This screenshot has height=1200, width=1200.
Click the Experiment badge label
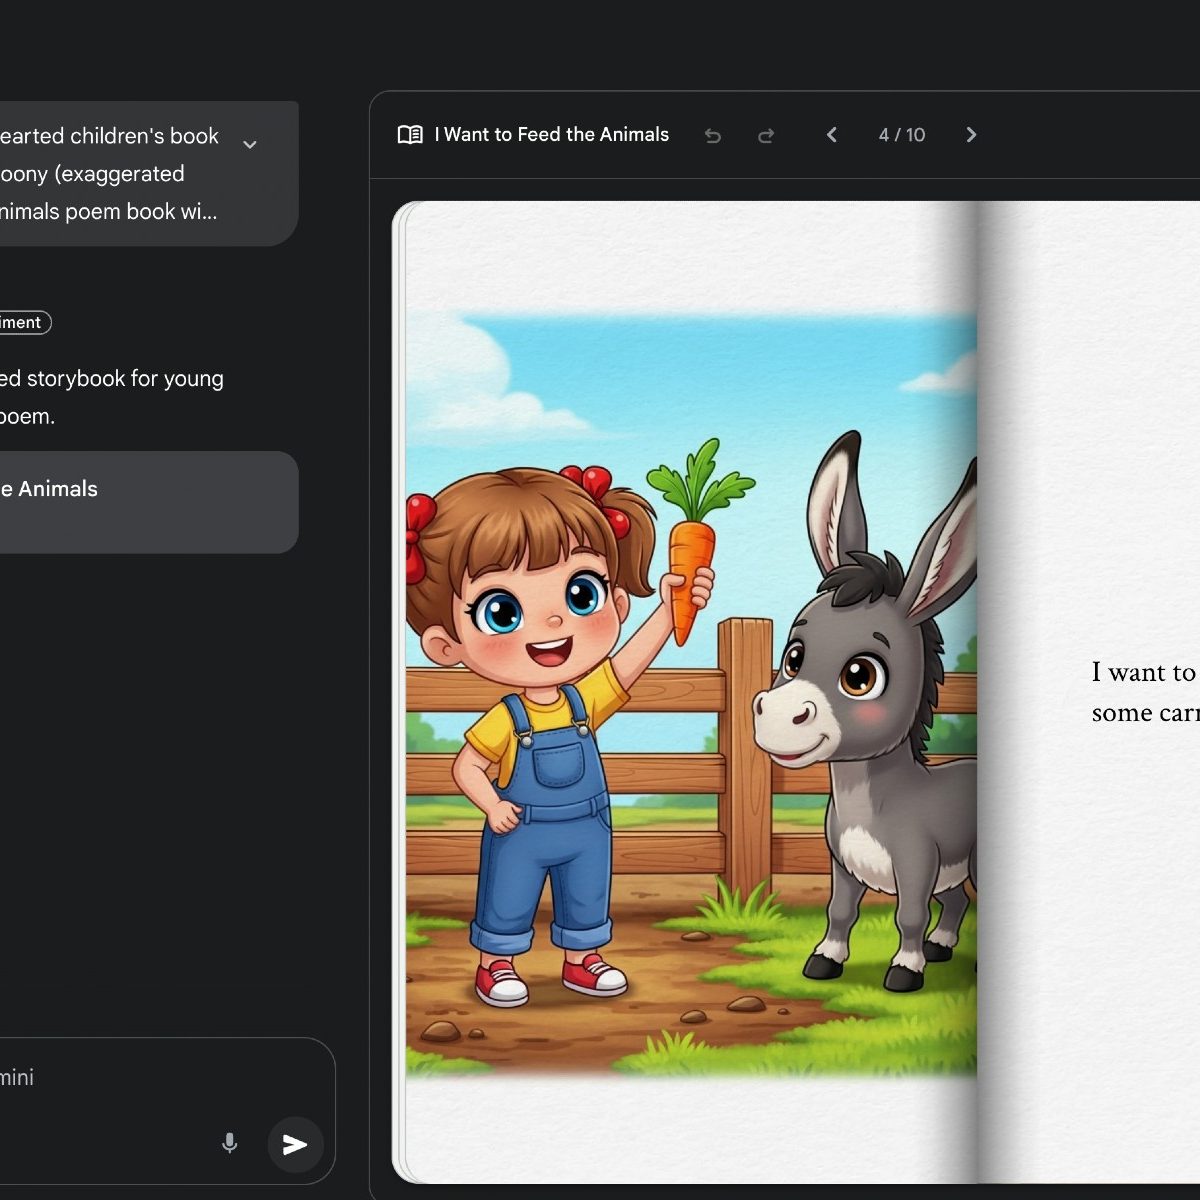(x=22, y=322)
